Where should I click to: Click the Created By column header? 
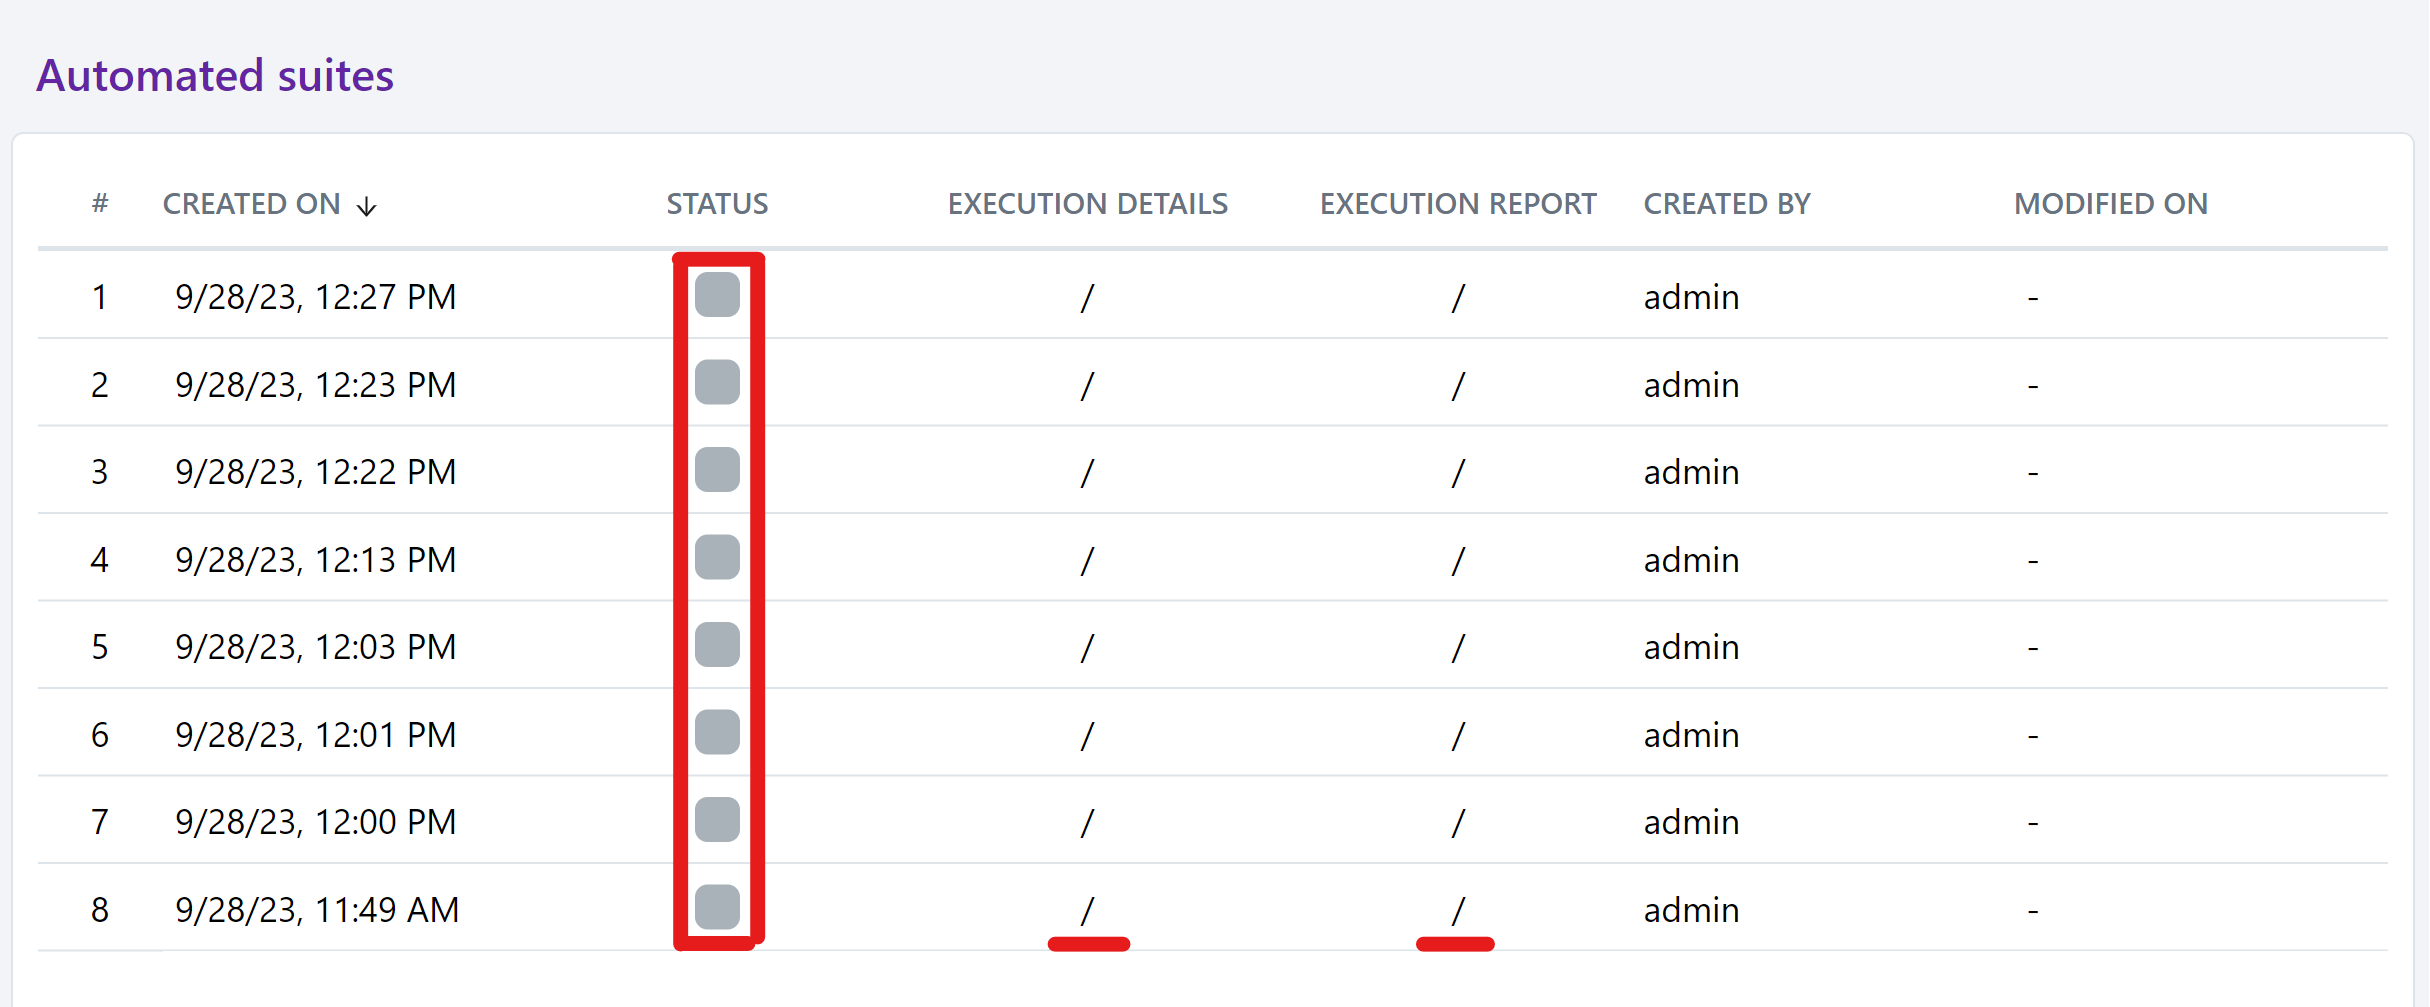pyautogui.click(x=1726, y=204)
